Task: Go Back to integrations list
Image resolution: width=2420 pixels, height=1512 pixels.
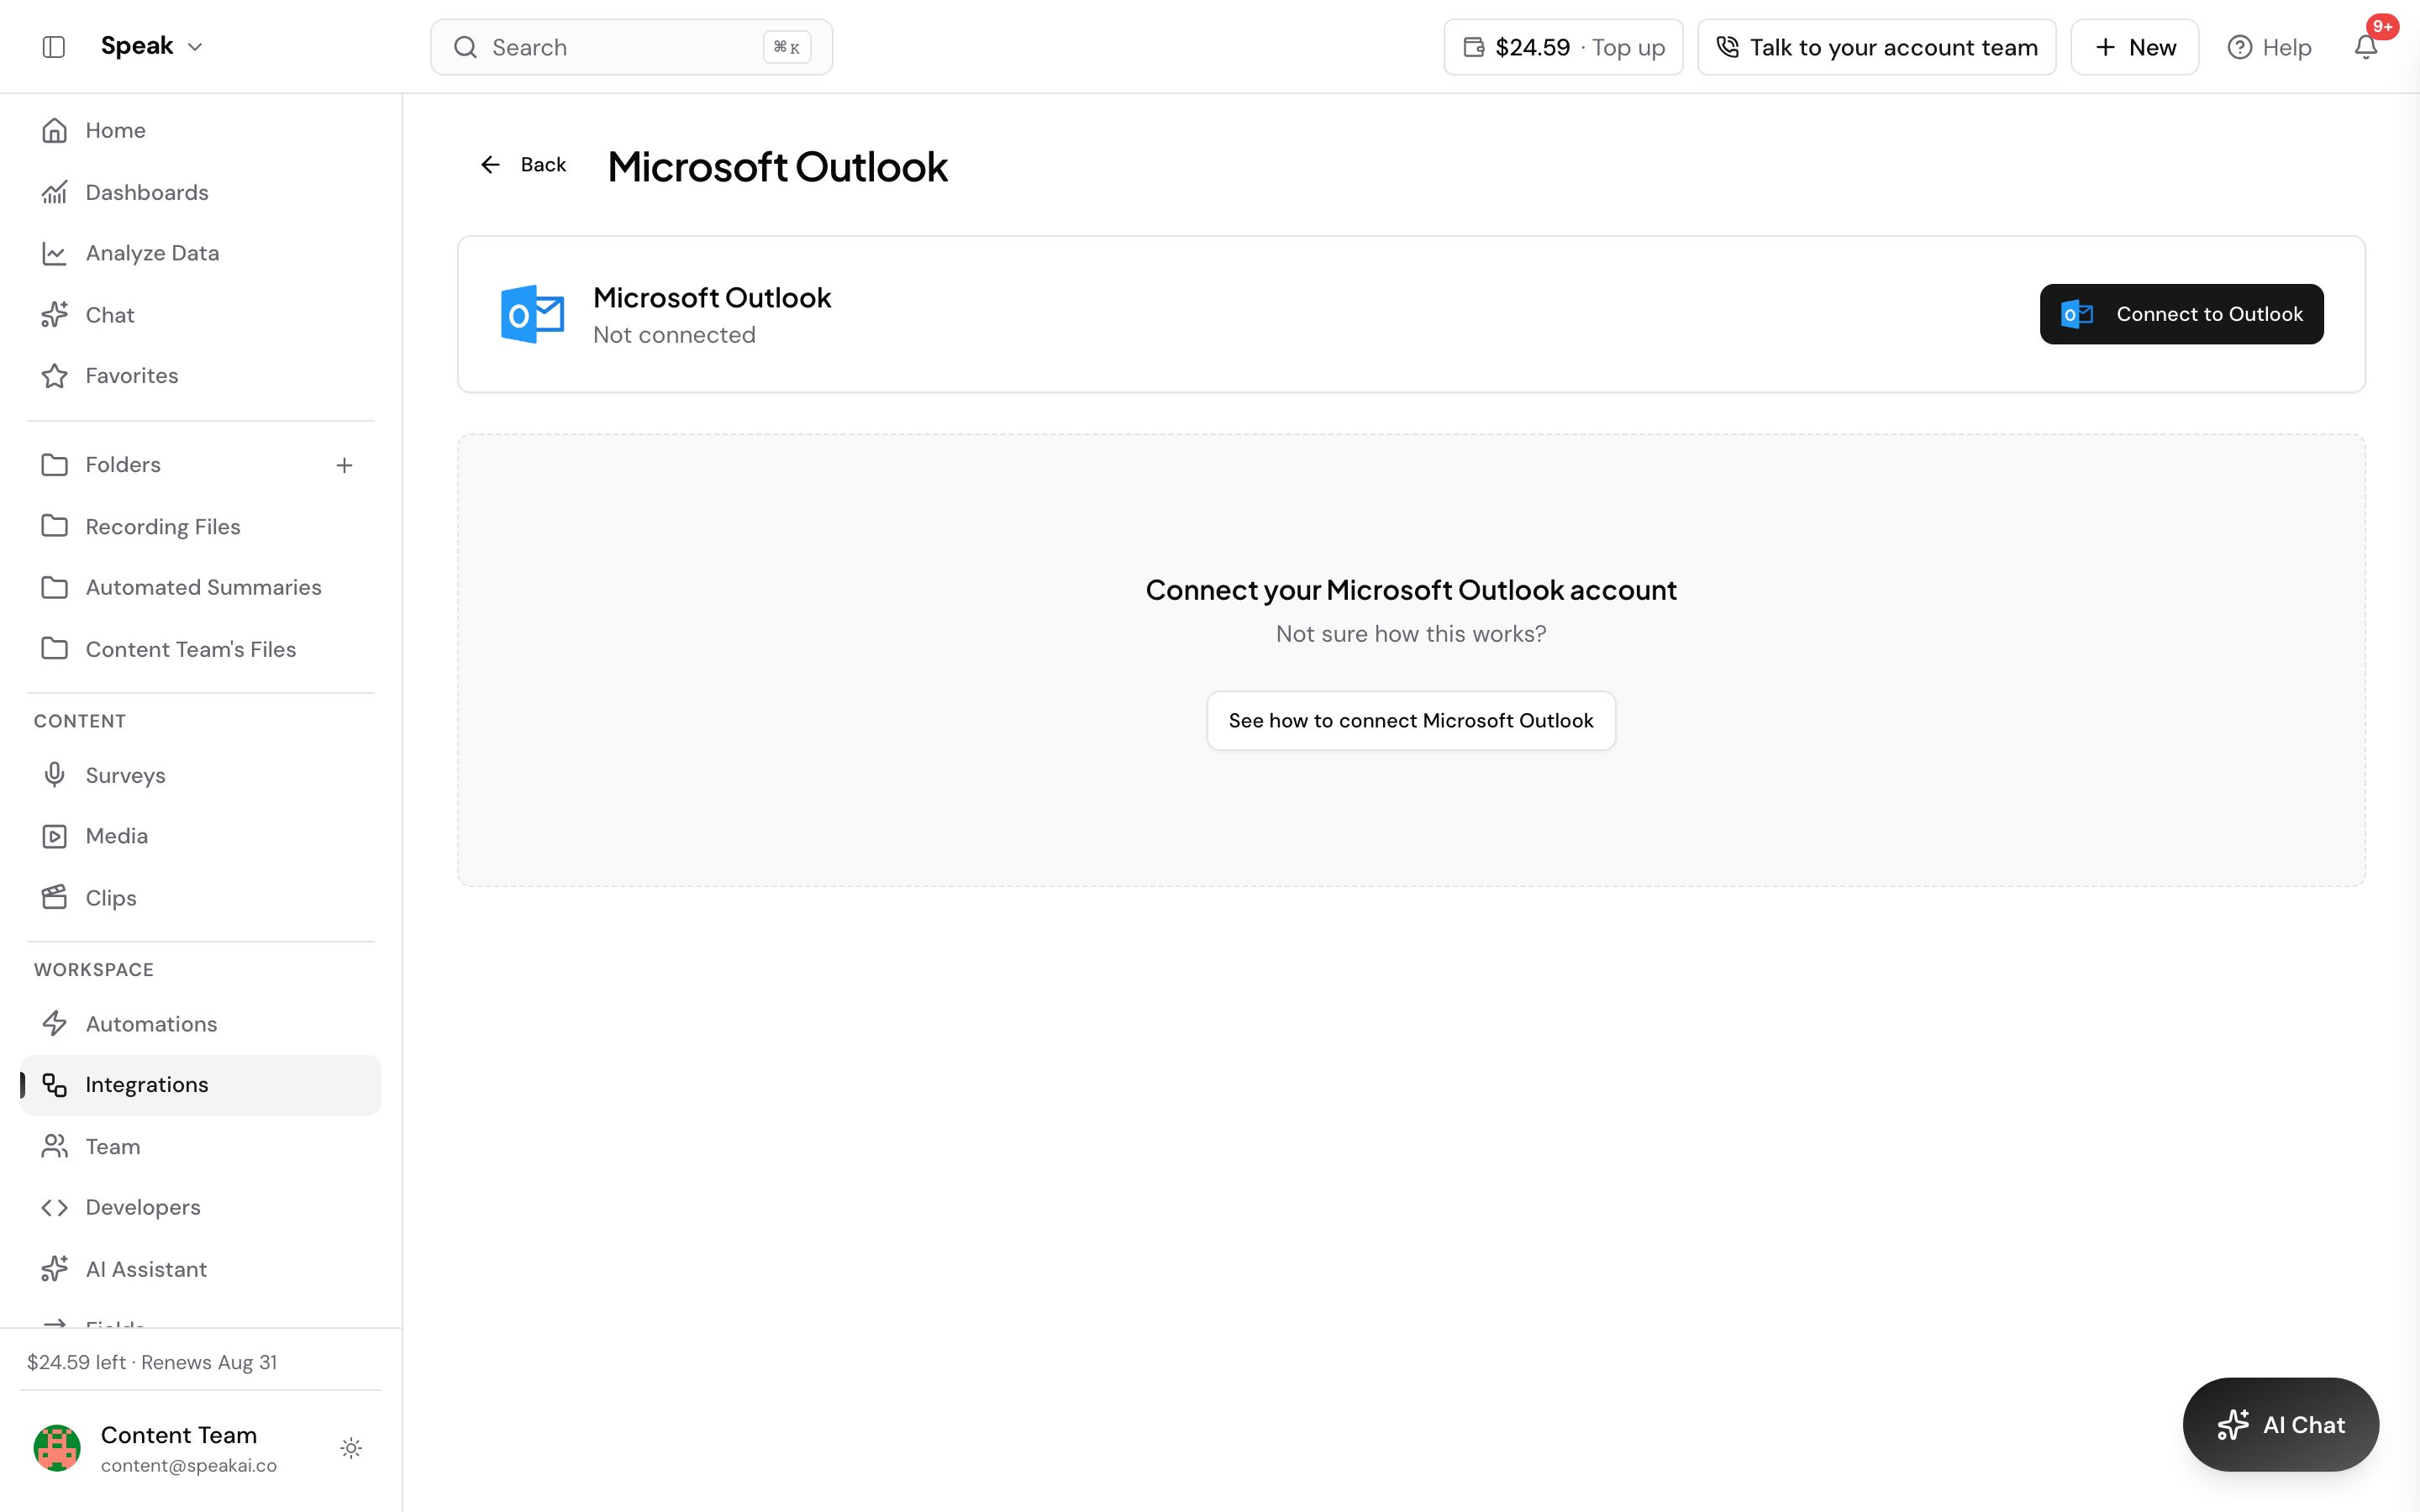Action: pyautogui.click(x=523, y=164)
